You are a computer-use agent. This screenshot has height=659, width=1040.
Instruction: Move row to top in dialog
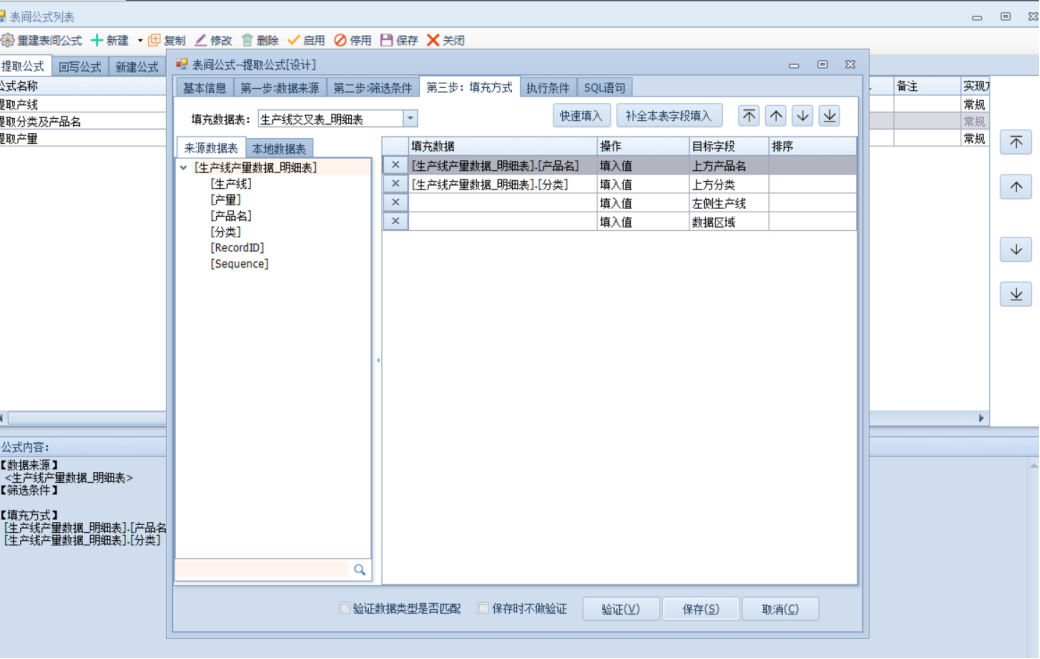tap(749, 116)
